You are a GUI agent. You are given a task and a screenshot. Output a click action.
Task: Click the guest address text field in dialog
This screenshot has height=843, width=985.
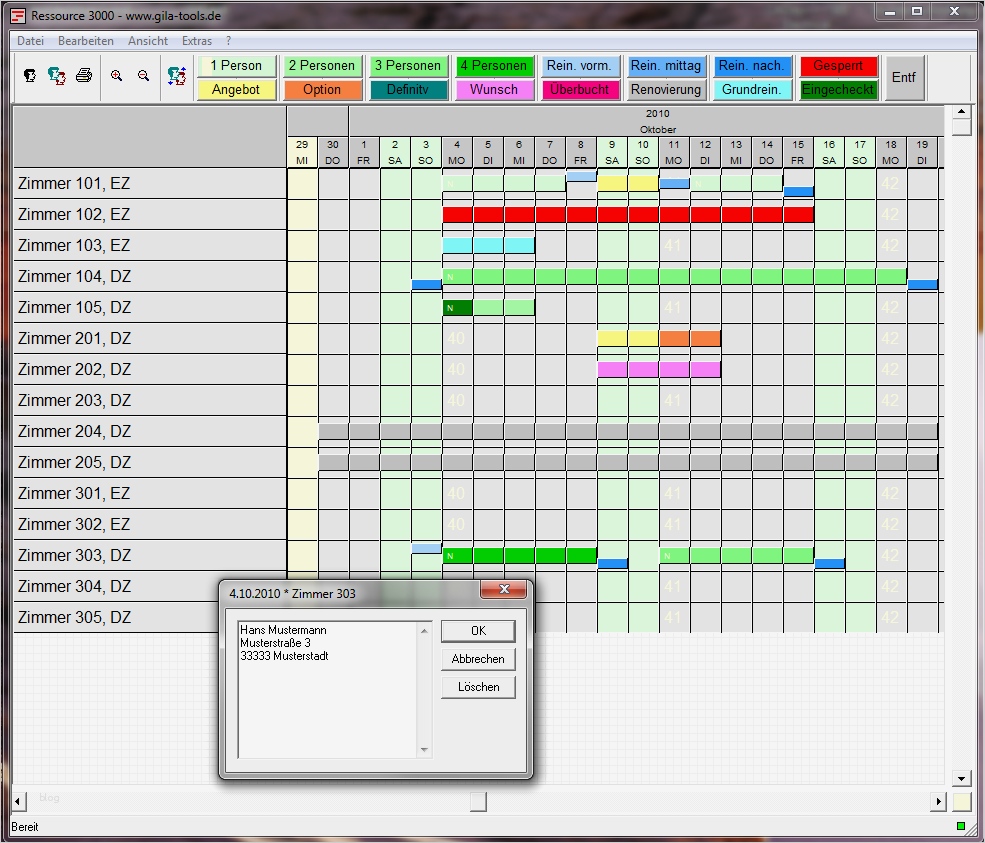[x=327, y=690]
